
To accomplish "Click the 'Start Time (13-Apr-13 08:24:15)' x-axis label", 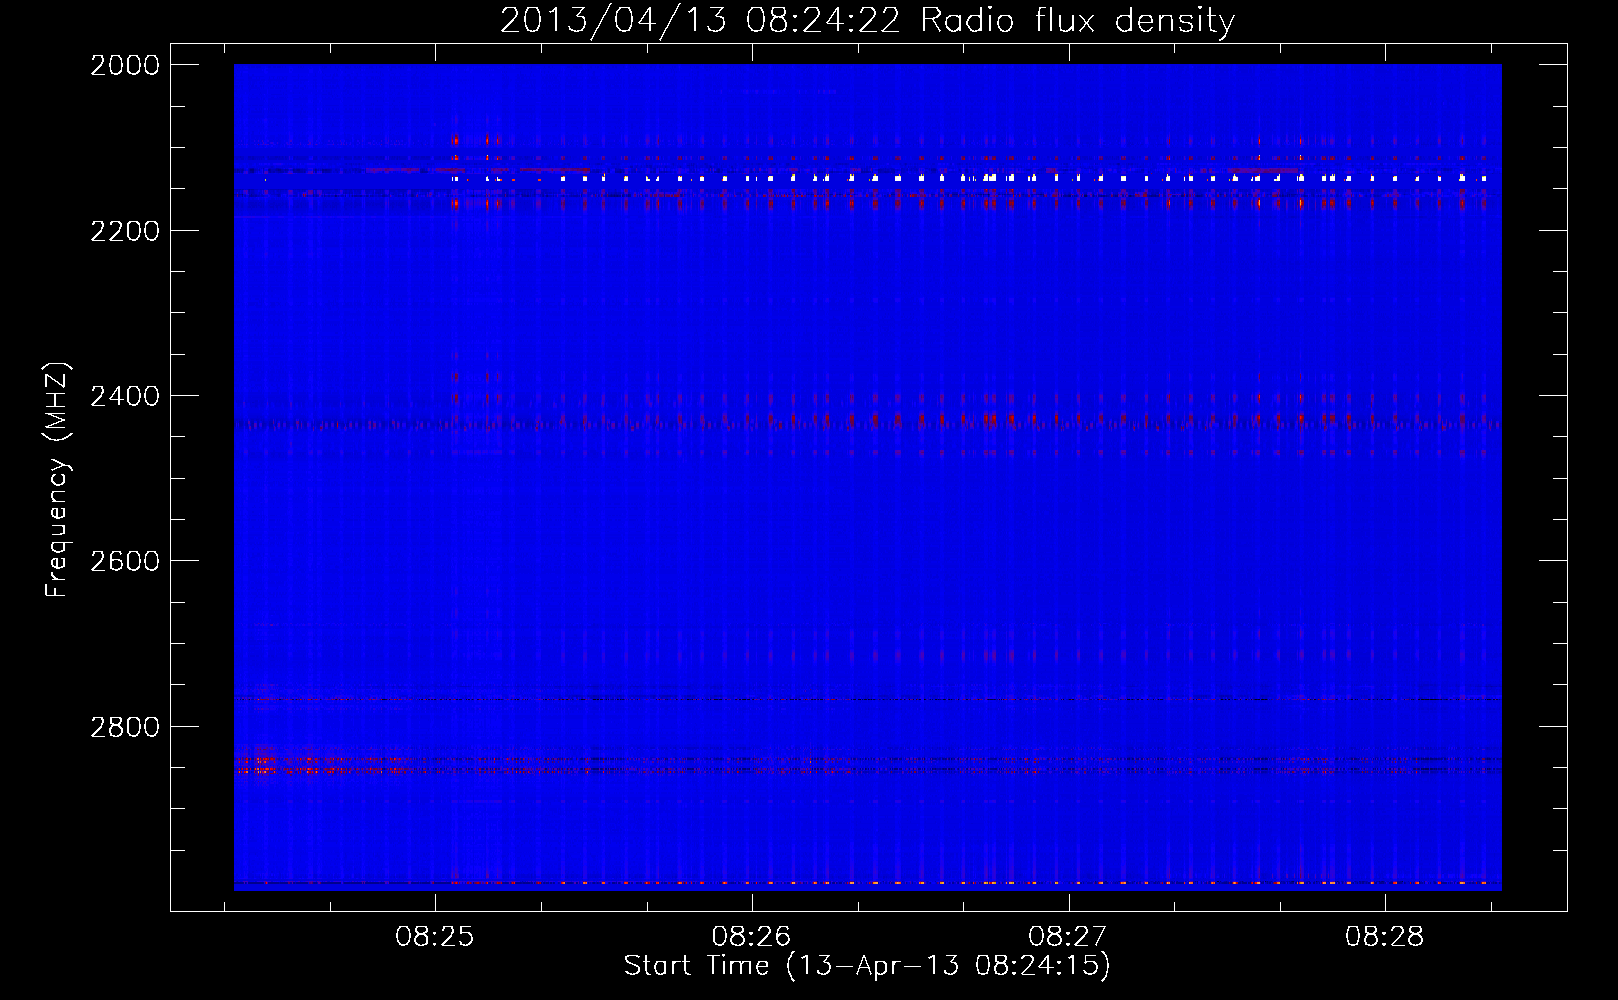I will (867, 966).
